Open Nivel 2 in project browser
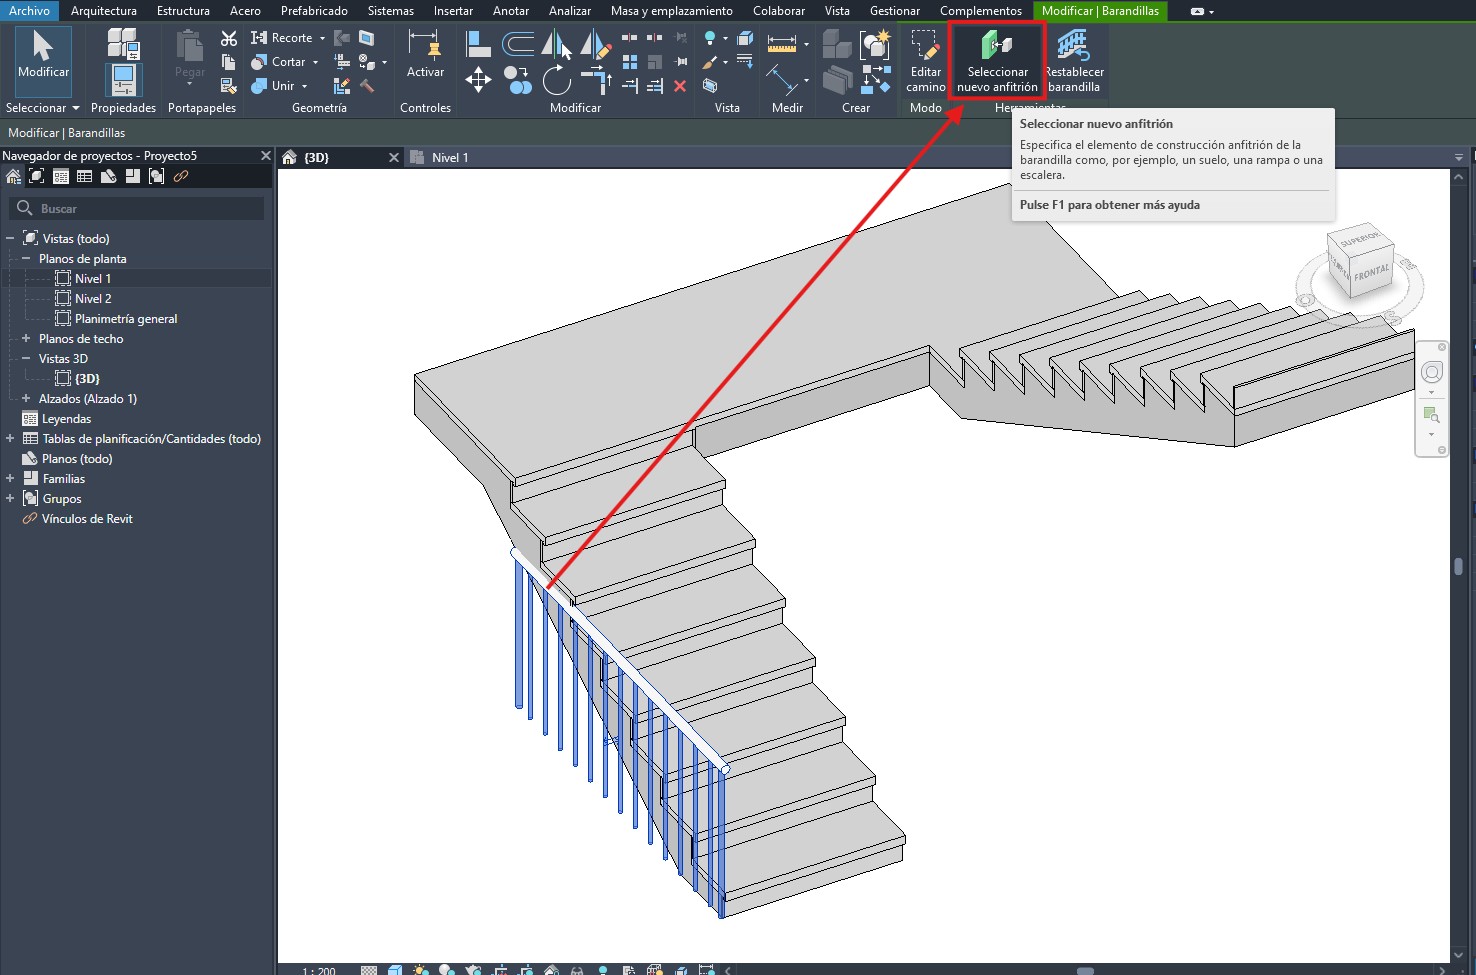The width and height of the screenshot is (1476, 975). tap(93, 299)
